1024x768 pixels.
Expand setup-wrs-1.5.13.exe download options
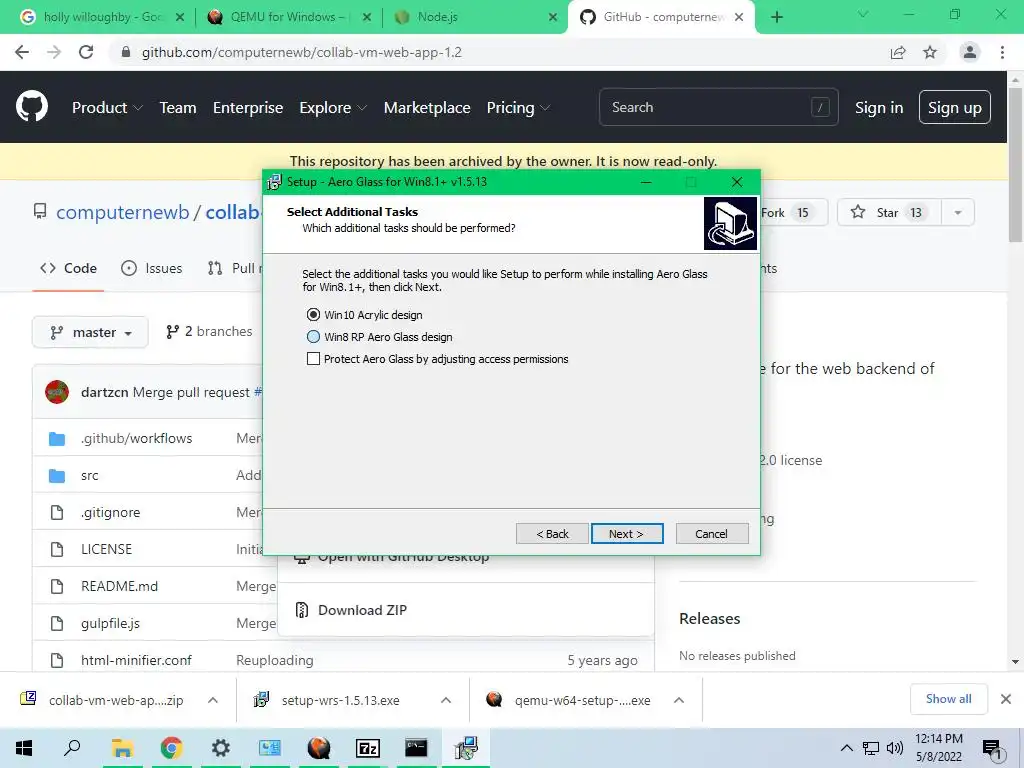[x=446, y=700]
